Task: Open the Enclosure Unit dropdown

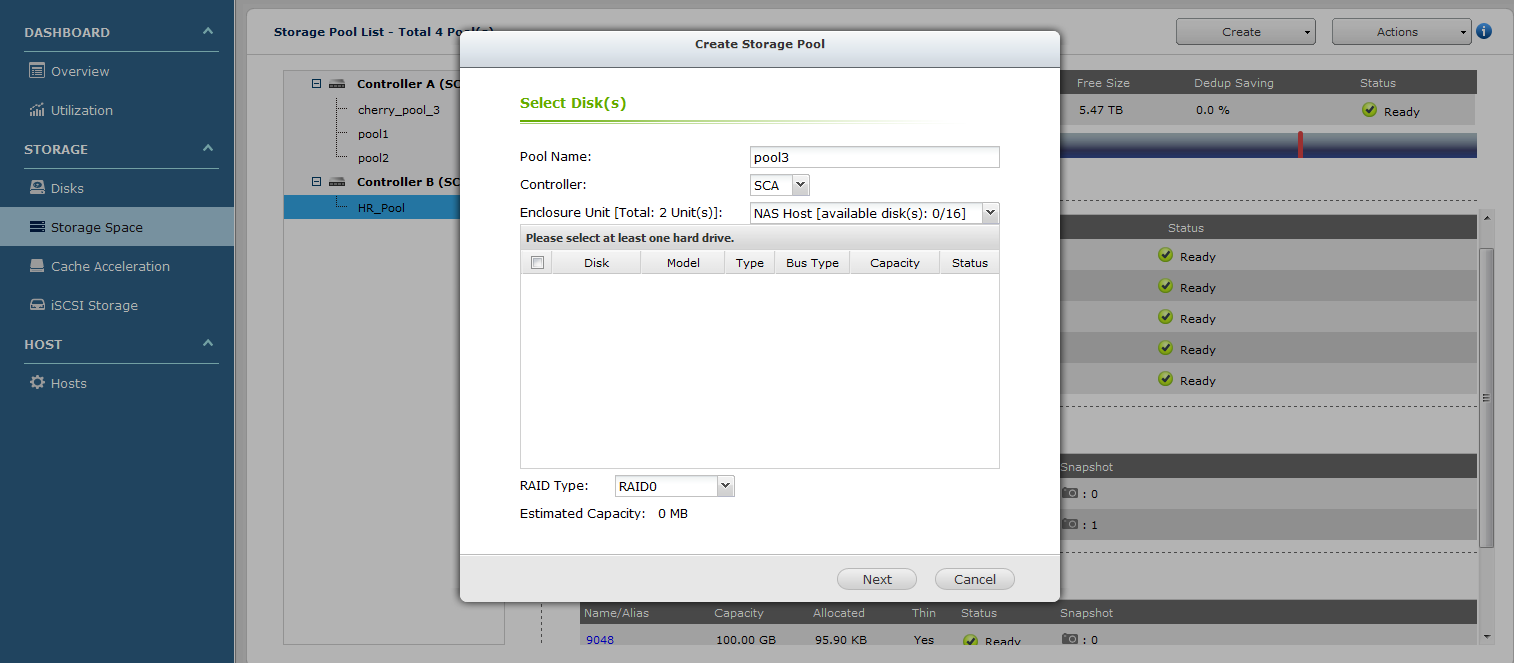Action: (x=990, y=213)
